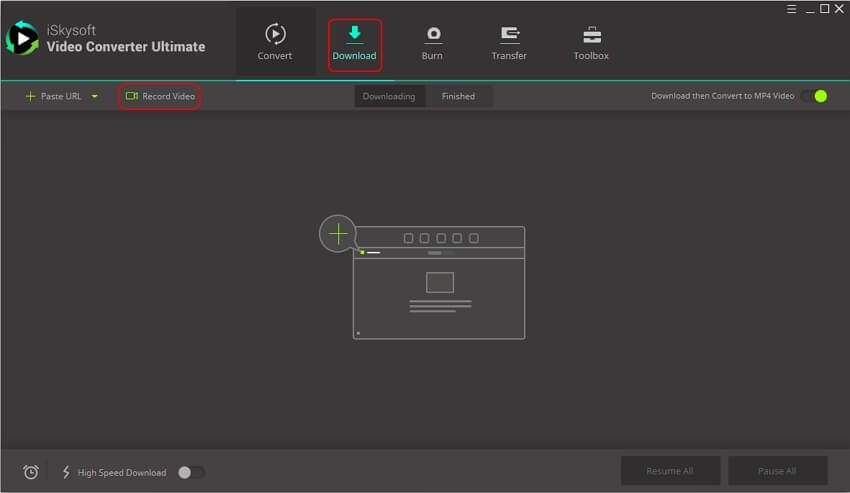The width and height of the screenshot is (850, 493).
Task: Disable Download then Convert to MP4 toggle
Action: pos(815,96)
